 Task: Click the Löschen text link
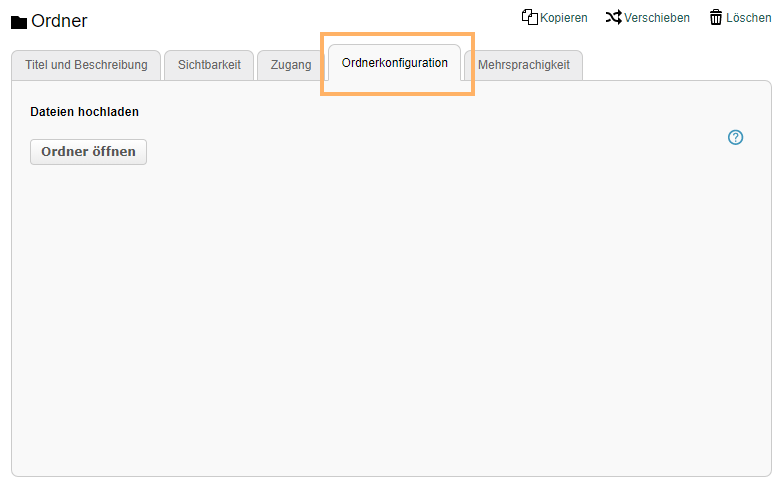(748, 18)
